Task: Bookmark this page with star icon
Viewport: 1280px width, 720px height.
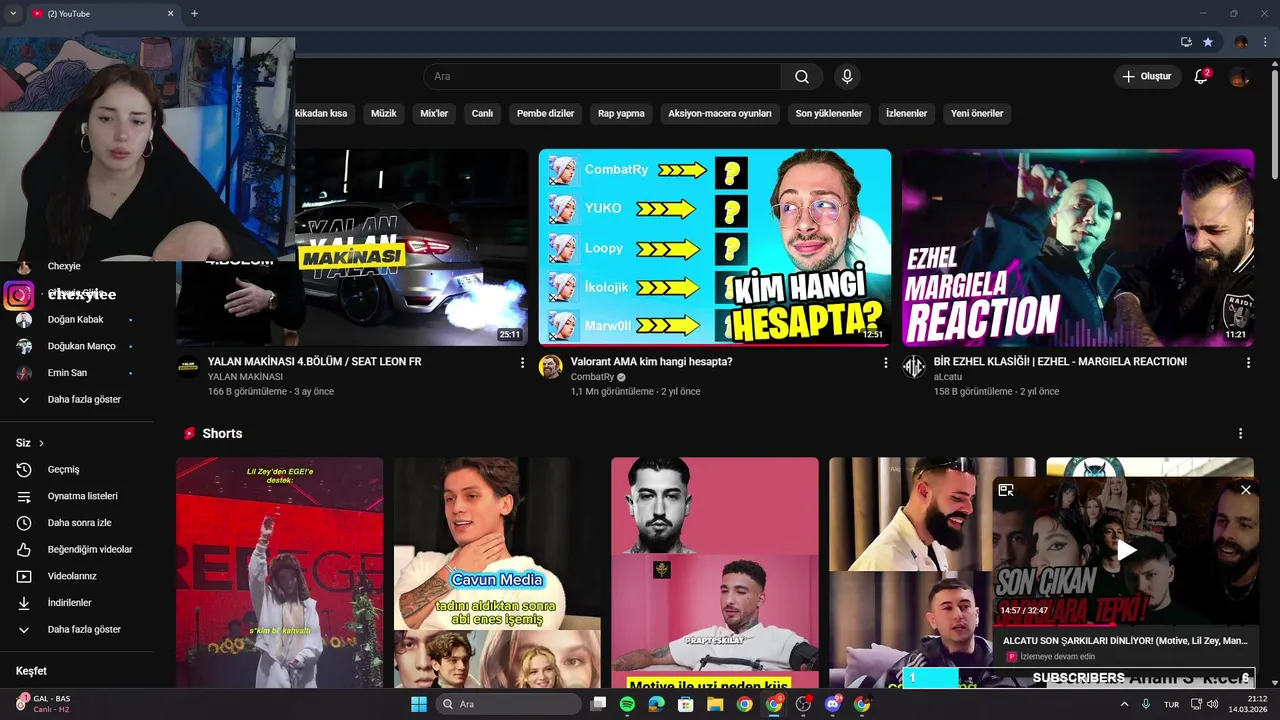Action: 1208,42
